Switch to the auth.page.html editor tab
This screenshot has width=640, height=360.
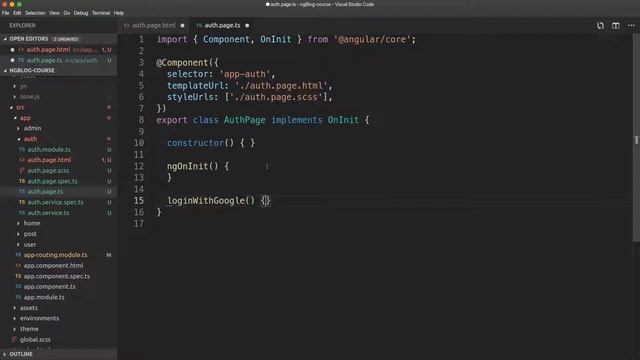(x=154, y=25)
